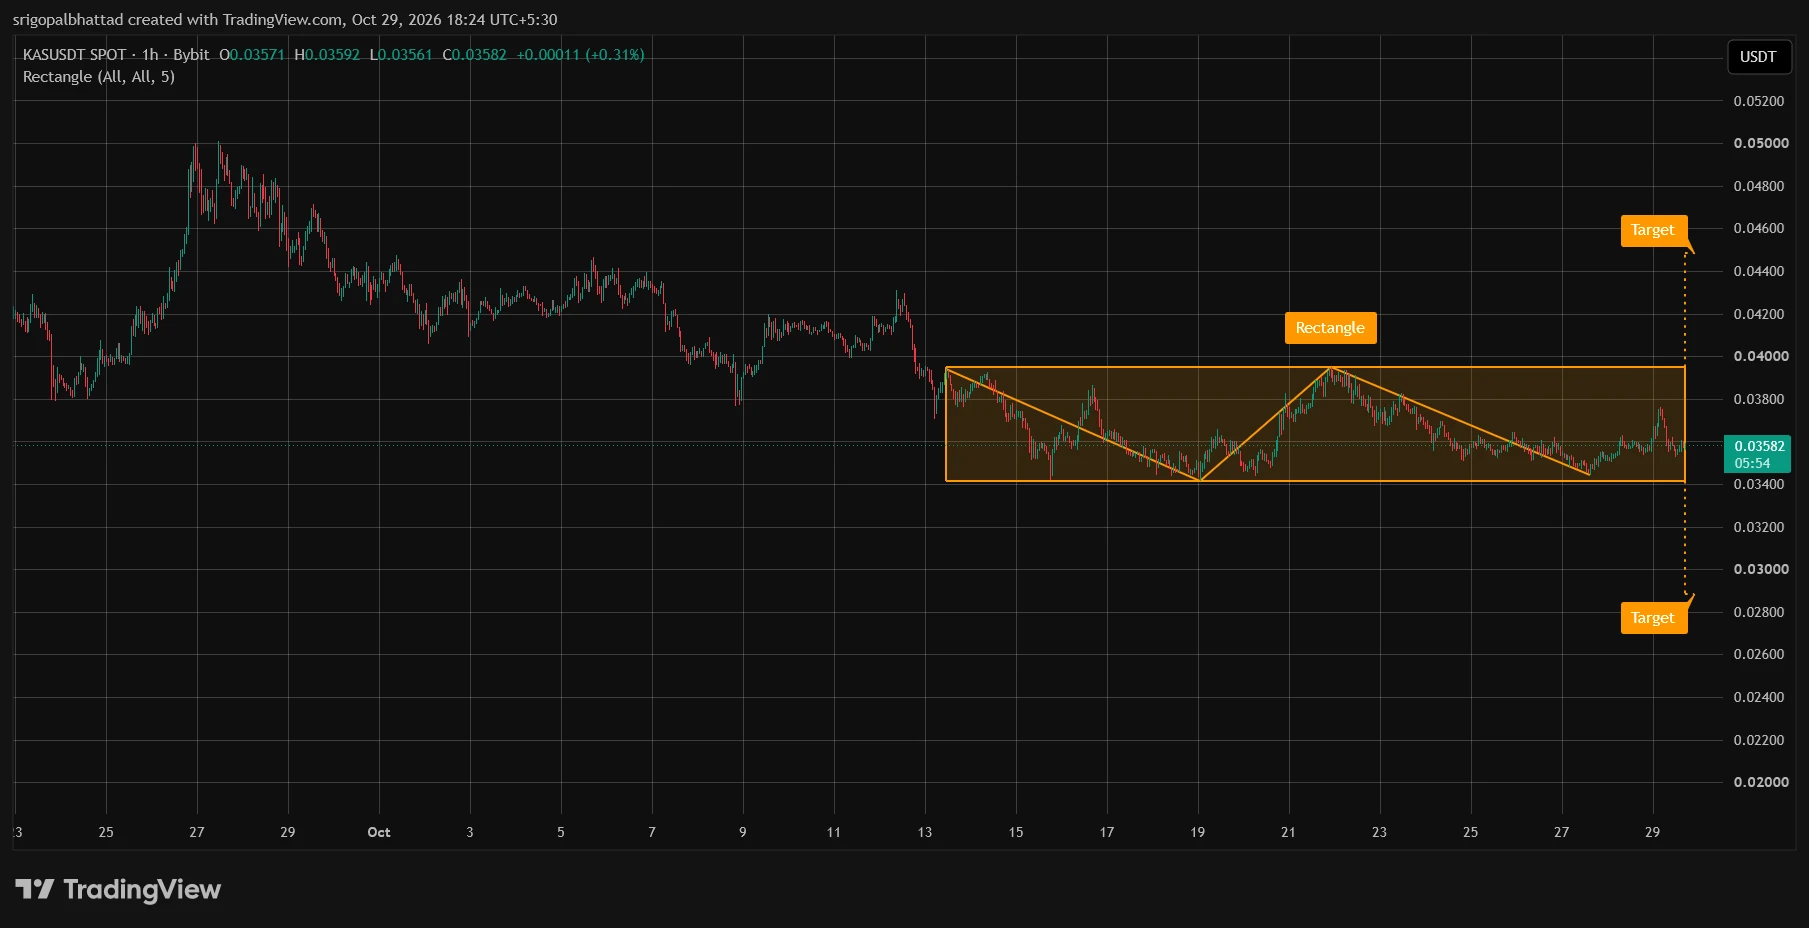The width and height of the screenshot is (1809, 928).
Task: Click the +0.00011 (+0.31%) change value
Action: click(580, 55)
